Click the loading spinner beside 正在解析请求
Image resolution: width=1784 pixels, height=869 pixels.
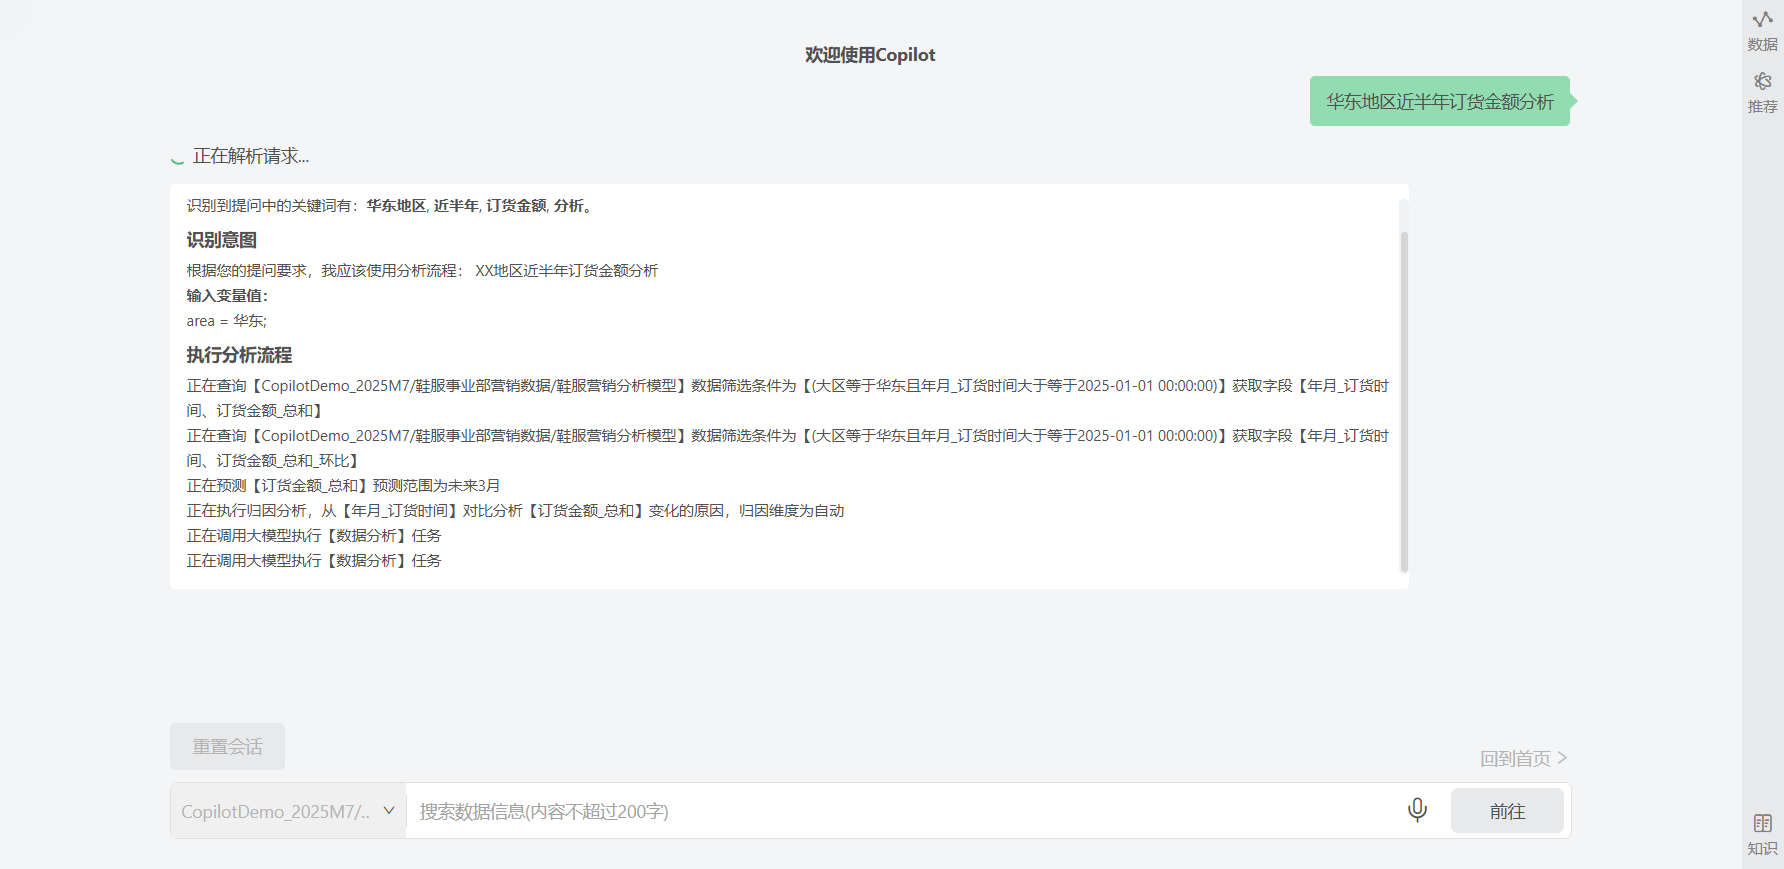click(x=178, y=158)
